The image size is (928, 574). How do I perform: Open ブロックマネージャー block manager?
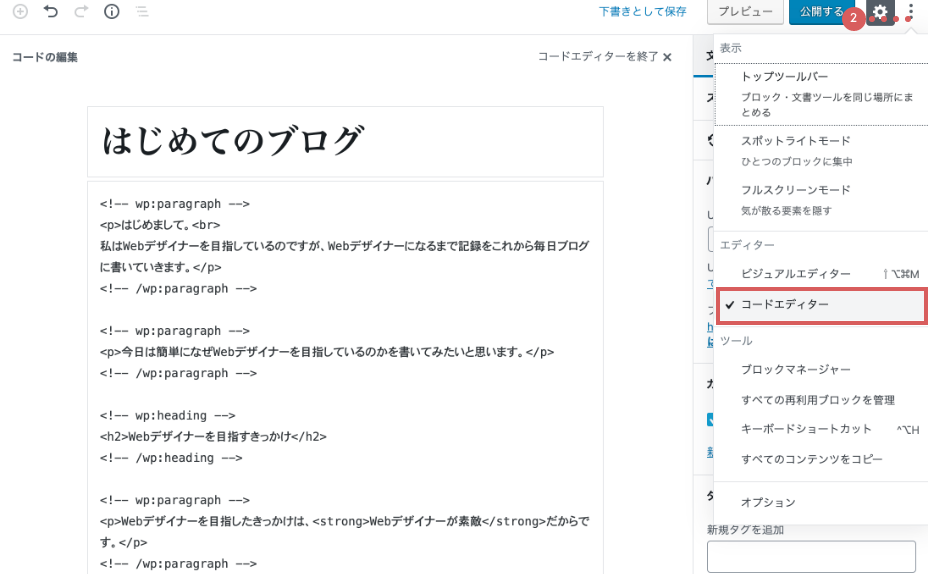coord(796,369)
